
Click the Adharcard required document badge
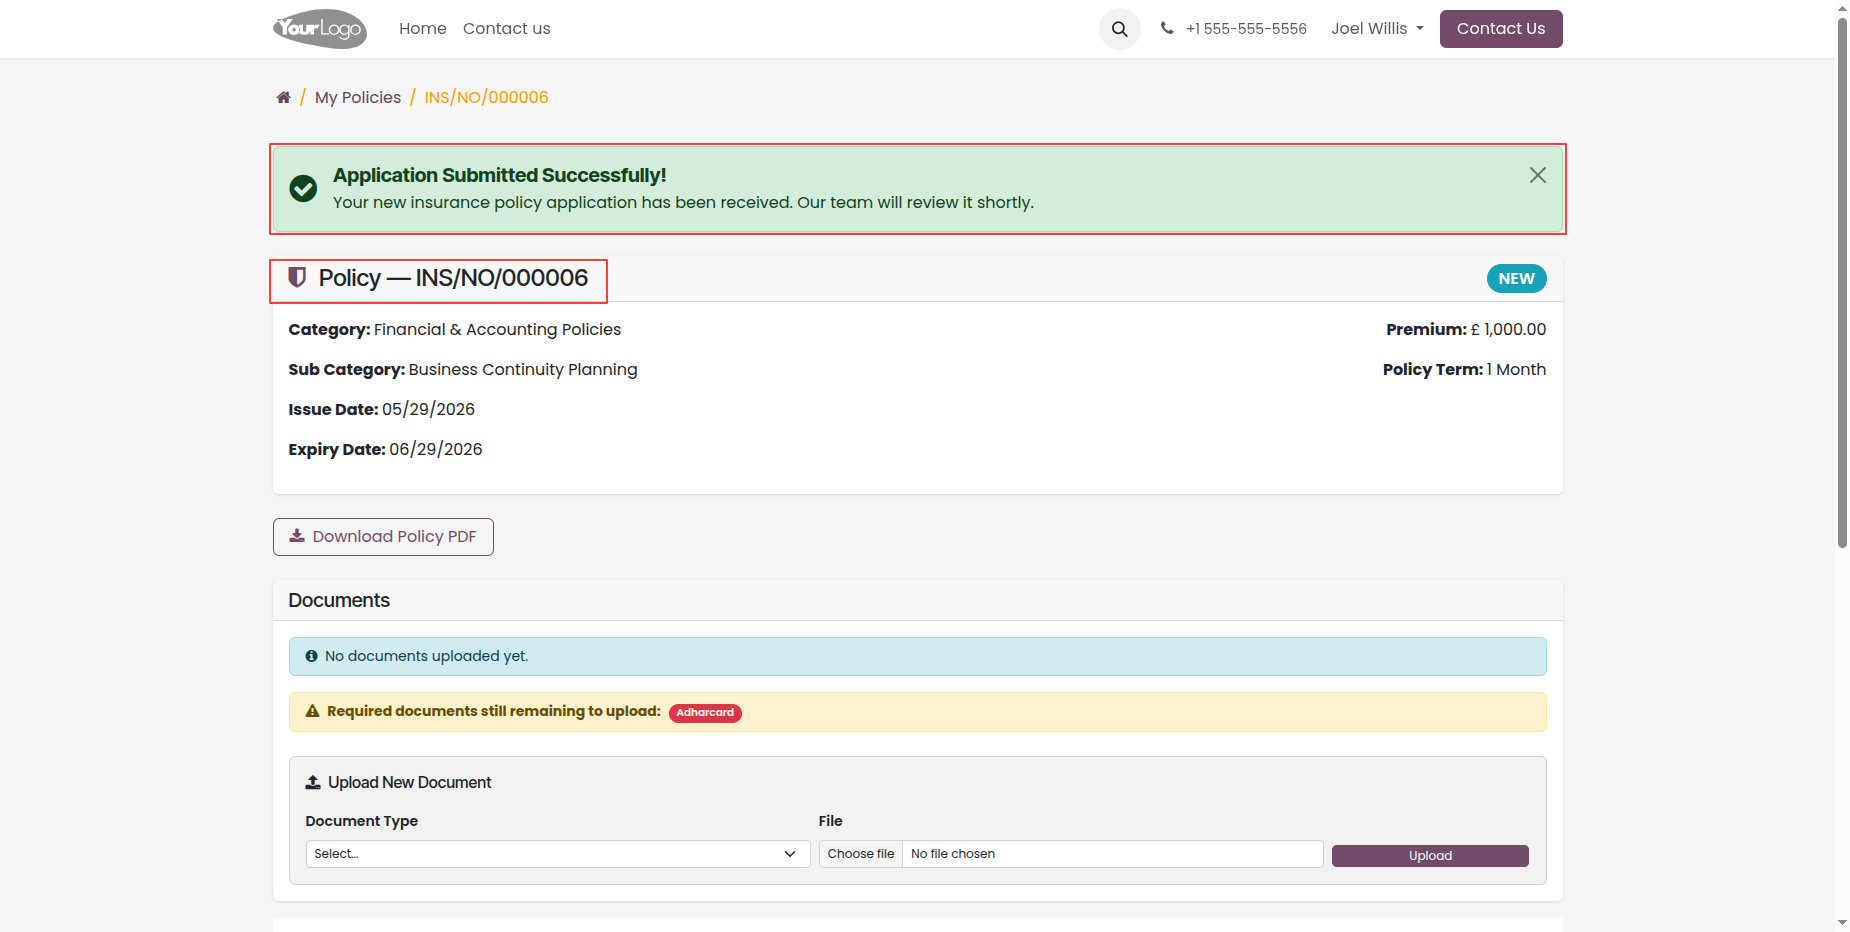(x=705, y=713)
